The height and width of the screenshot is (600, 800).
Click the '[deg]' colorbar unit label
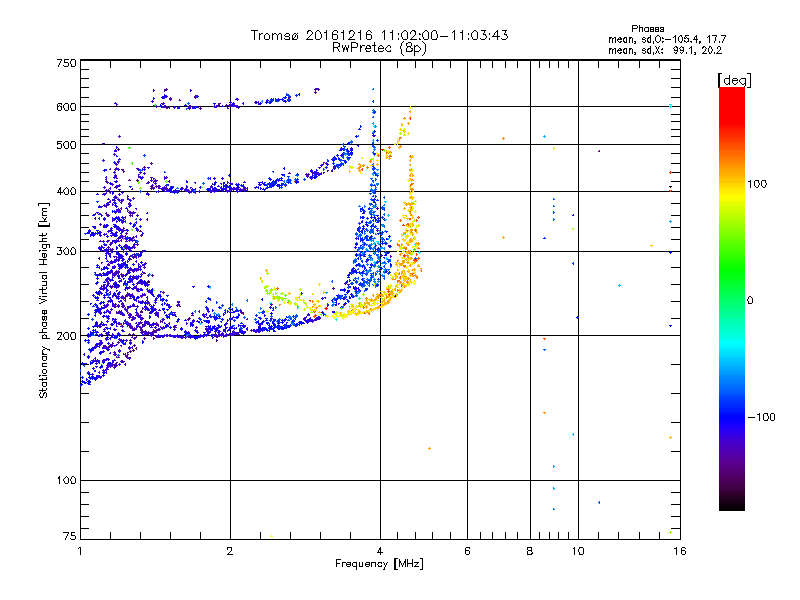[x=734, y=80]
